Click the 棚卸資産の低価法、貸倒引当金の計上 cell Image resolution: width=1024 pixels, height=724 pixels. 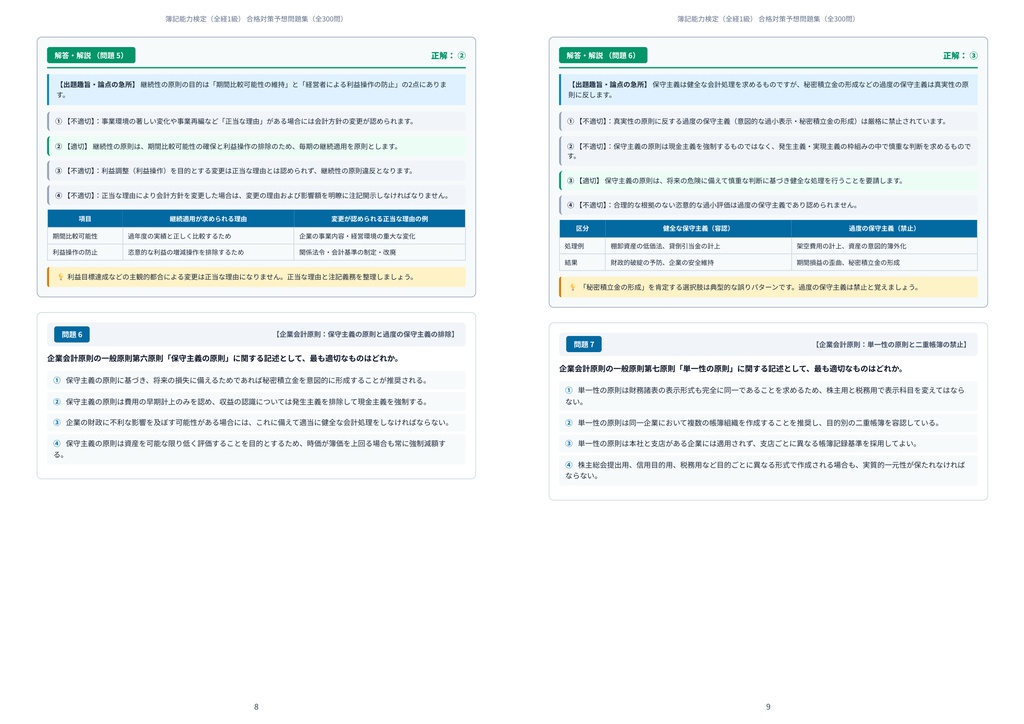coord(698,246)
